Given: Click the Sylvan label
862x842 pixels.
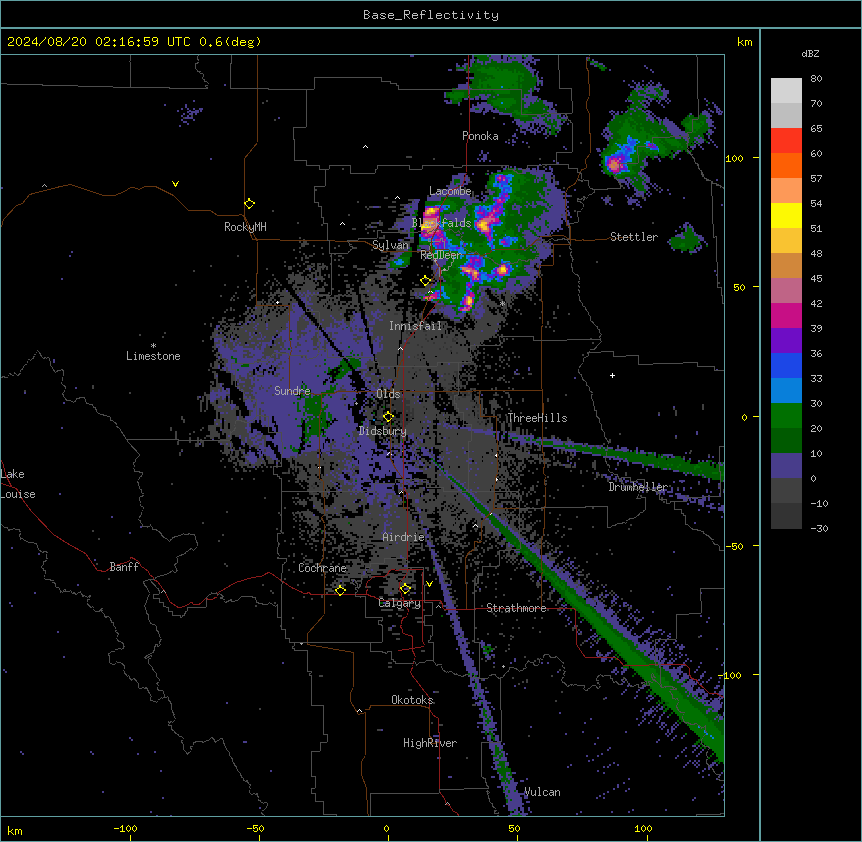Looking at the screenshot, I should [390, 245].
